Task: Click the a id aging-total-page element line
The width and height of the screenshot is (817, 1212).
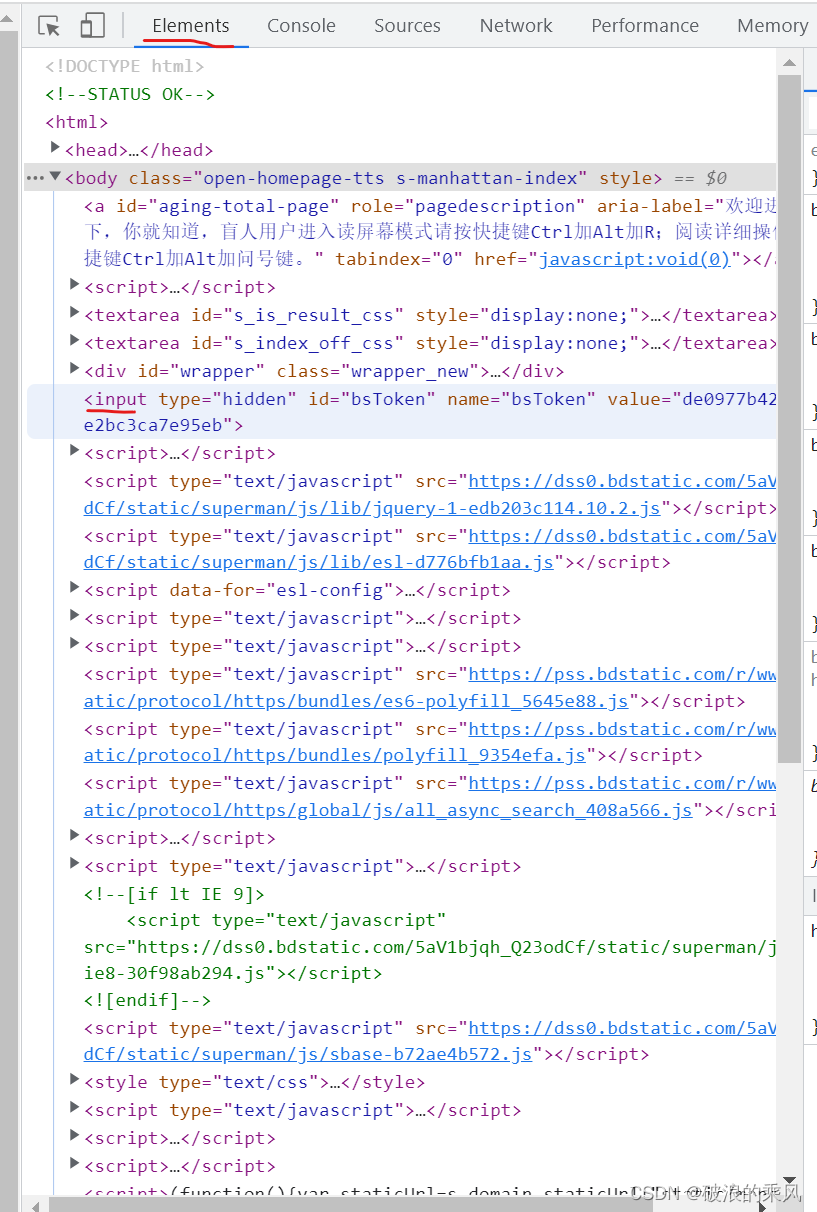Action: 430,232
